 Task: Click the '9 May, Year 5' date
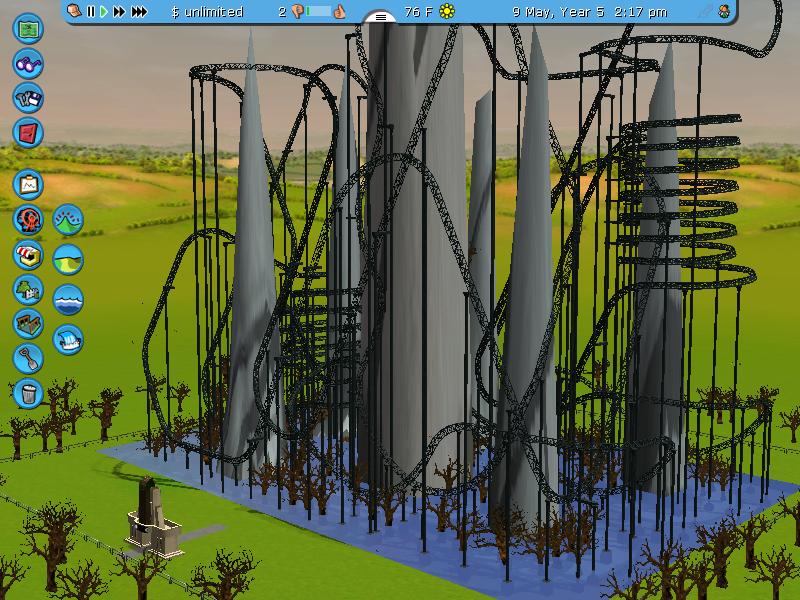click(x=558, y=12)
